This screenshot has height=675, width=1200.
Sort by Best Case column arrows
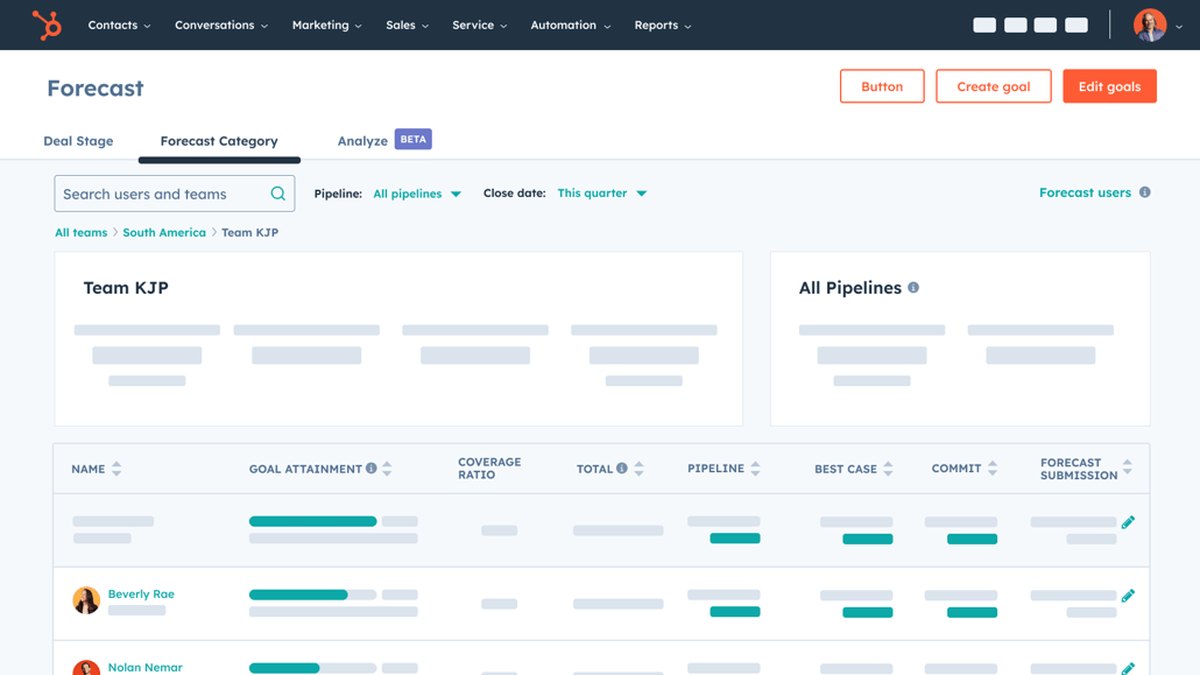tap(887, 468)
